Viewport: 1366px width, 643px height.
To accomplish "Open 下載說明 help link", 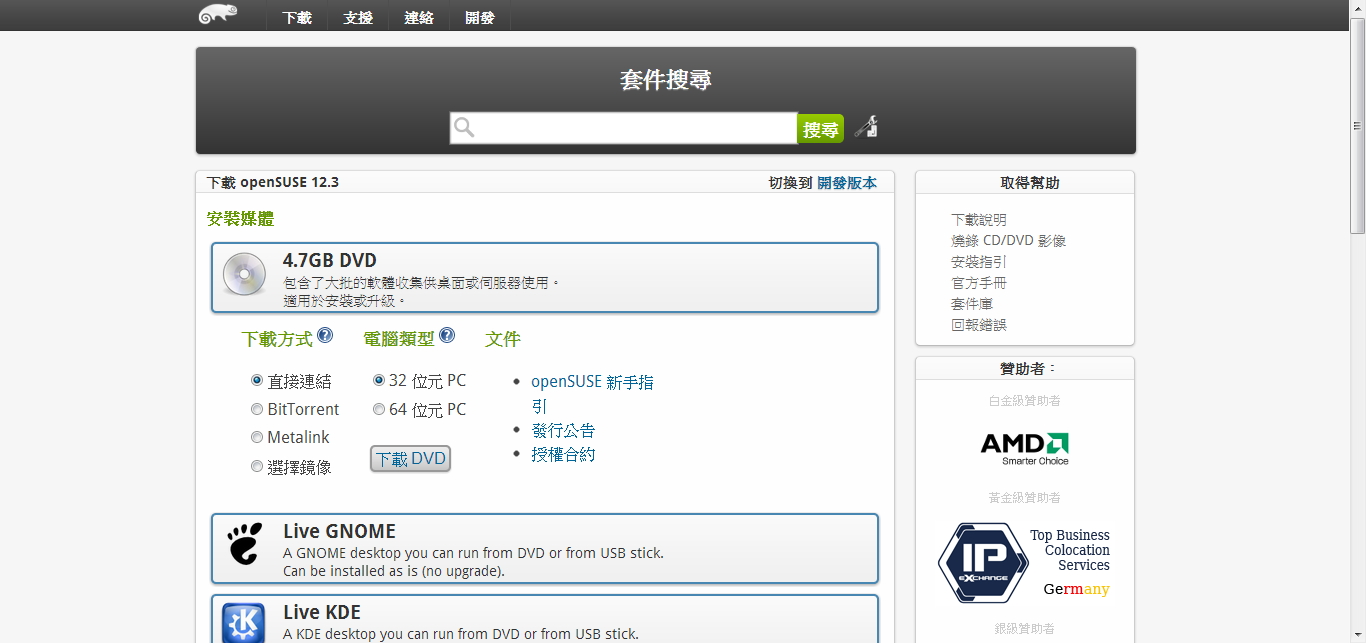I will pyautogui.click(x=979, y=220).
